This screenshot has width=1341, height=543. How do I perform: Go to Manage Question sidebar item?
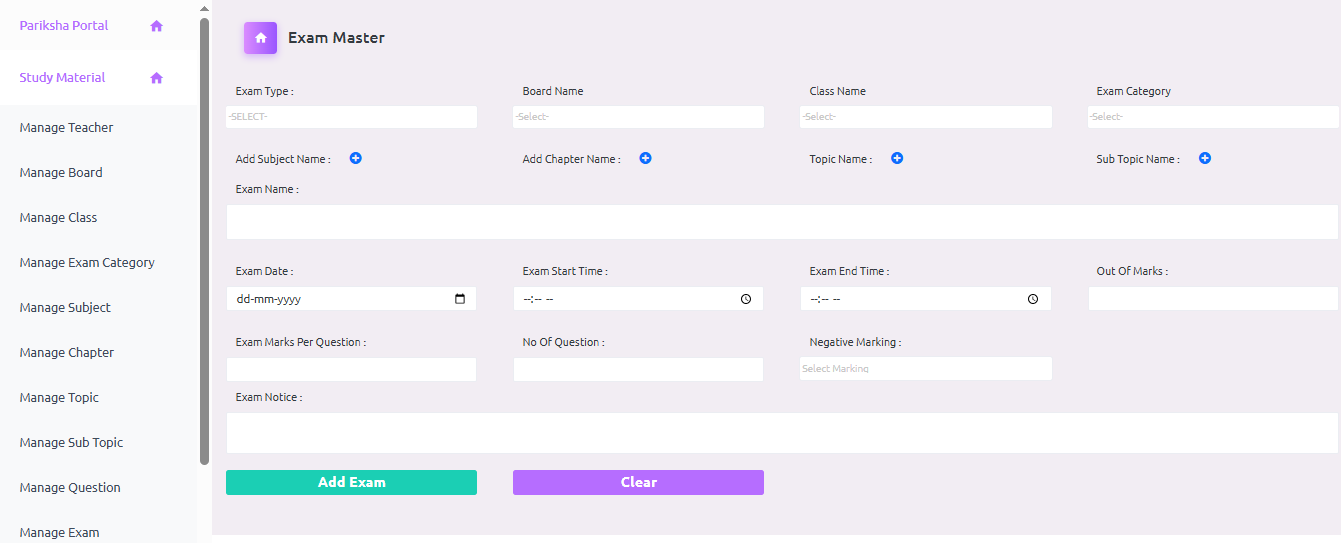tap(70, 488)
